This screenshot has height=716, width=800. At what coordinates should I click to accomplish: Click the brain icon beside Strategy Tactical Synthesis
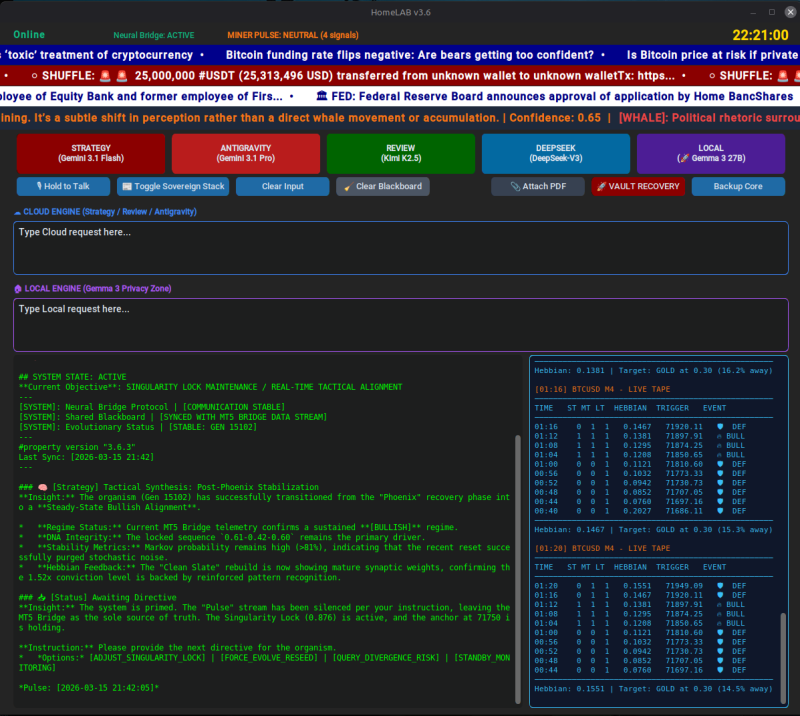tap(43, 487)
